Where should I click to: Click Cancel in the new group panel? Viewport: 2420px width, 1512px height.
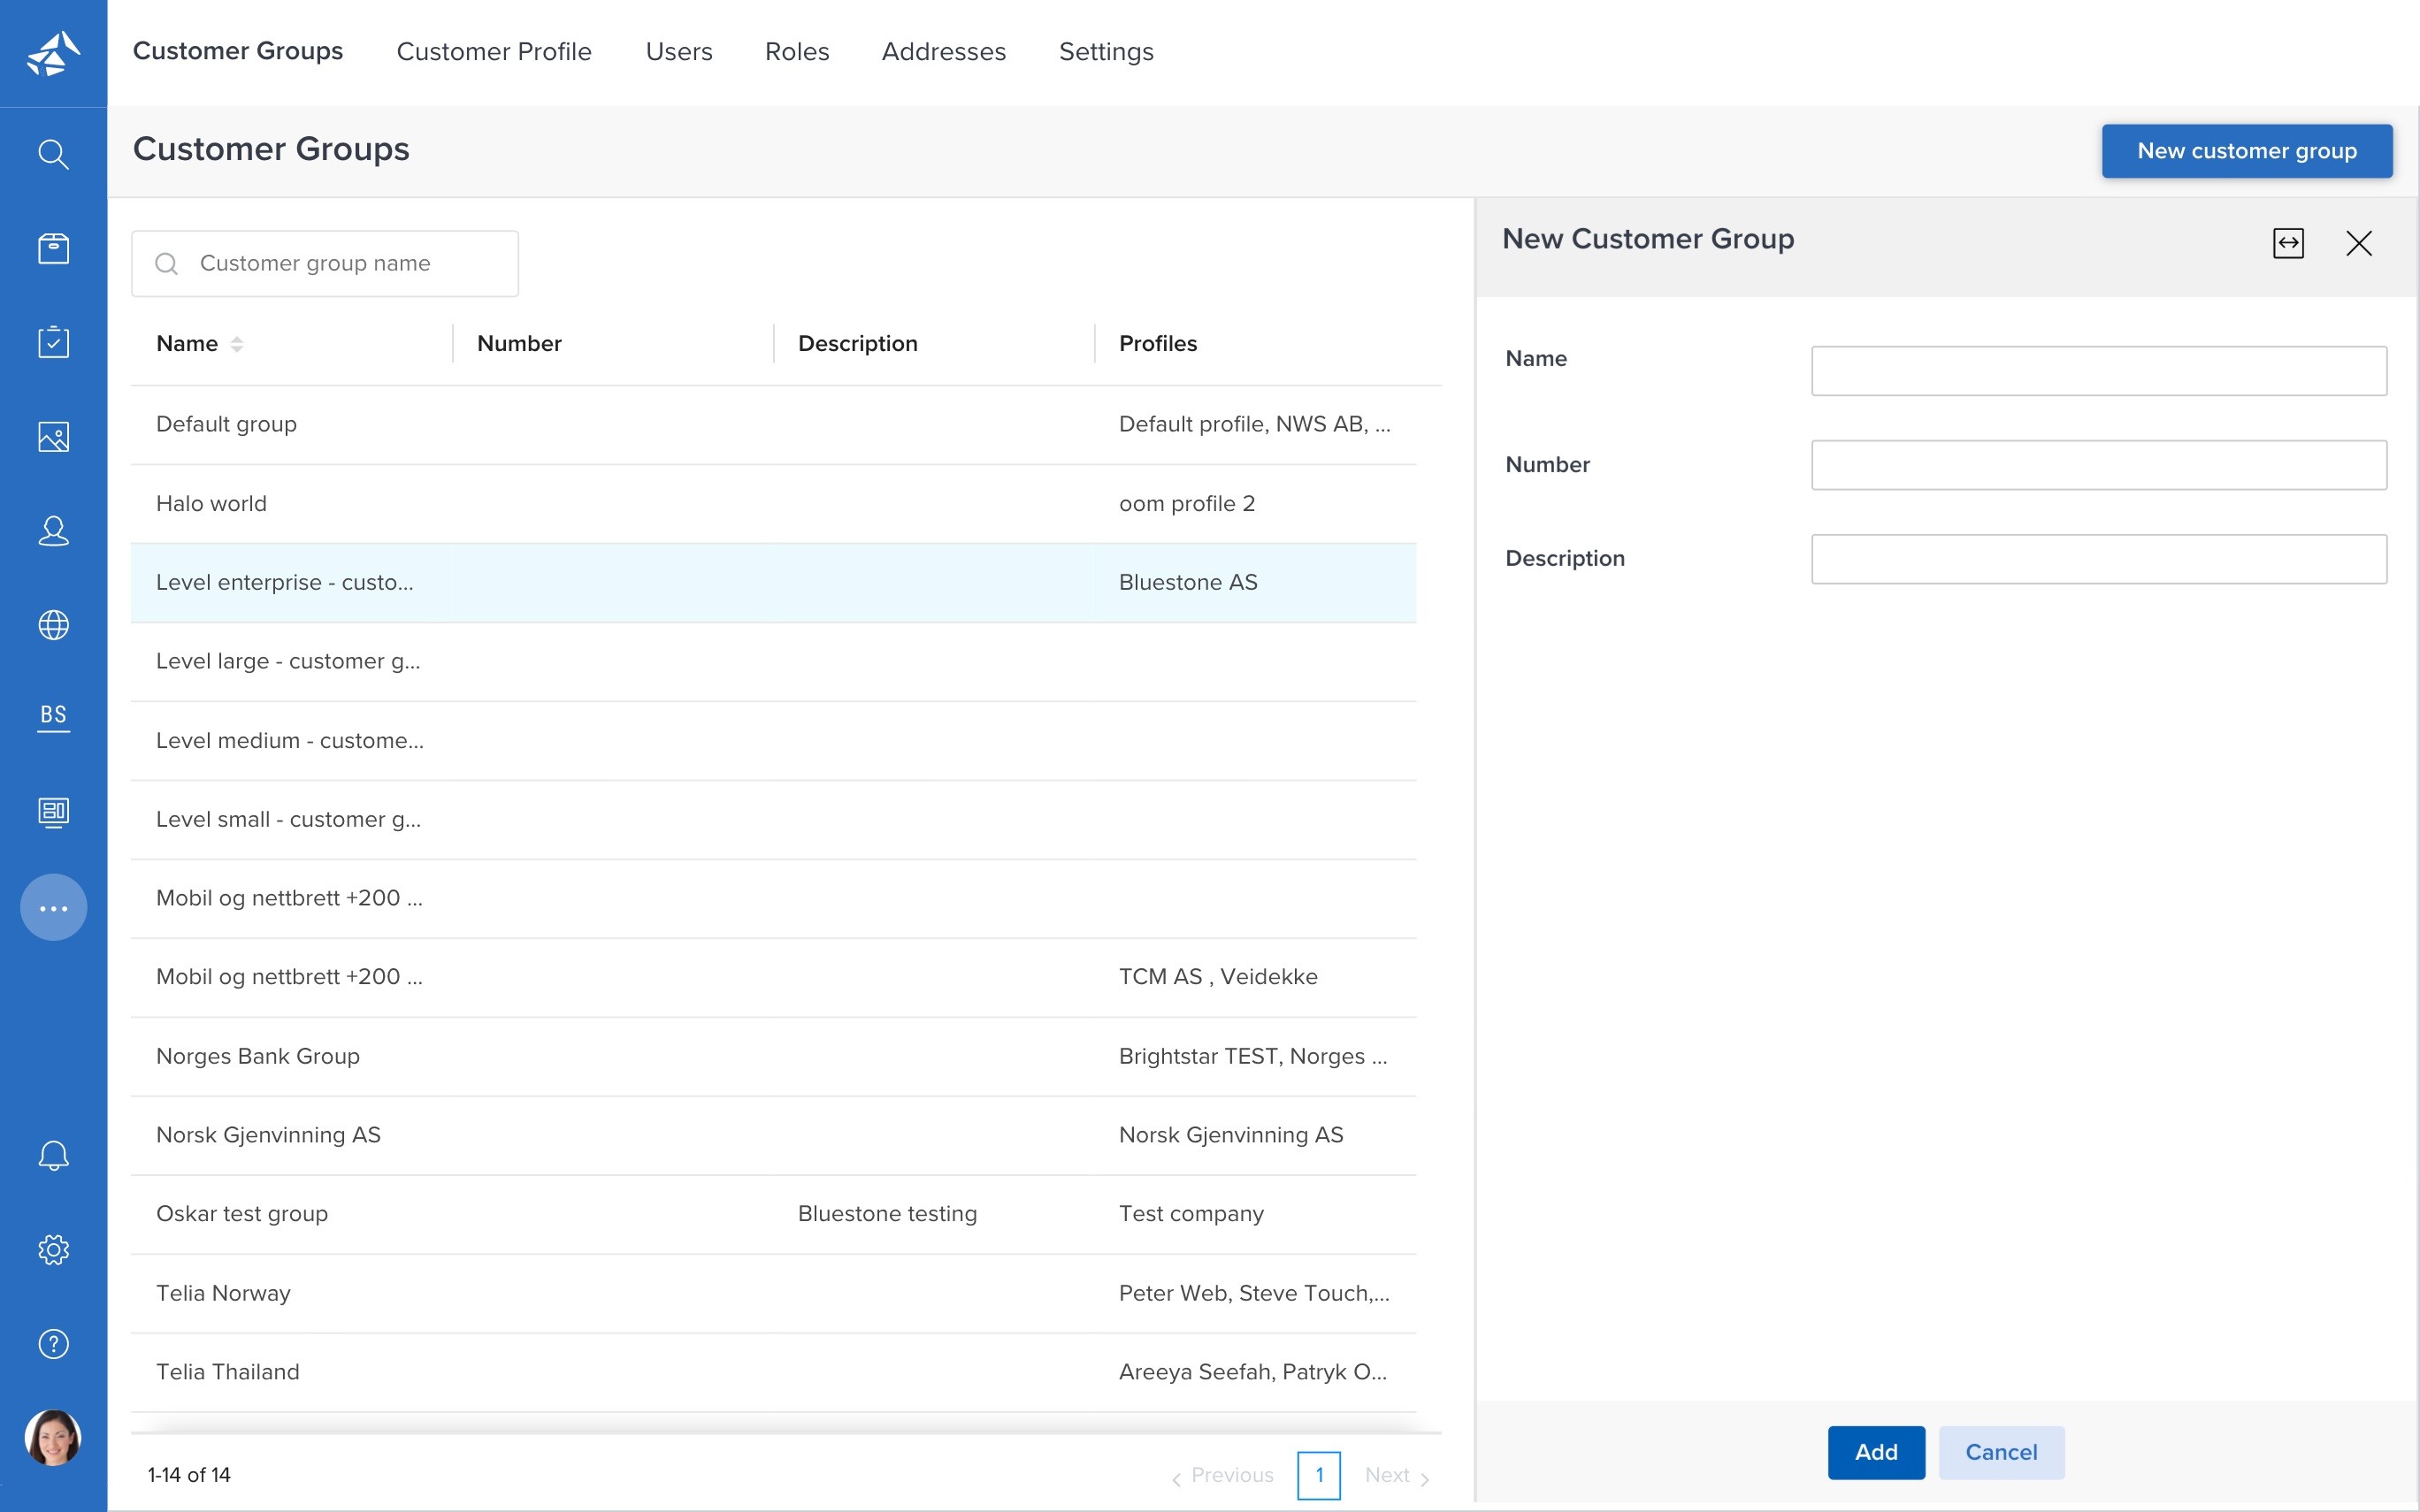tap(2000, 1452)
